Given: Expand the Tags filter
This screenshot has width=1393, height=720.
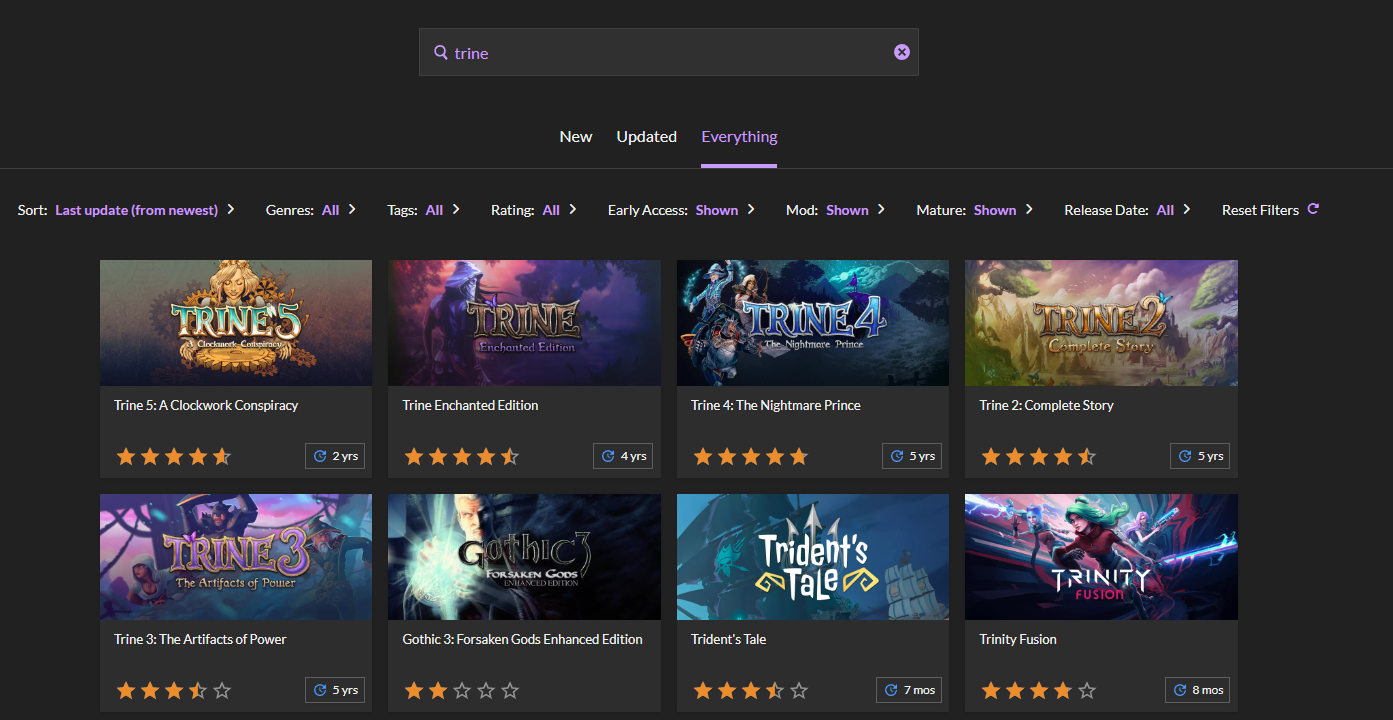Looking at the screenshot, I should tap(424, 210).
